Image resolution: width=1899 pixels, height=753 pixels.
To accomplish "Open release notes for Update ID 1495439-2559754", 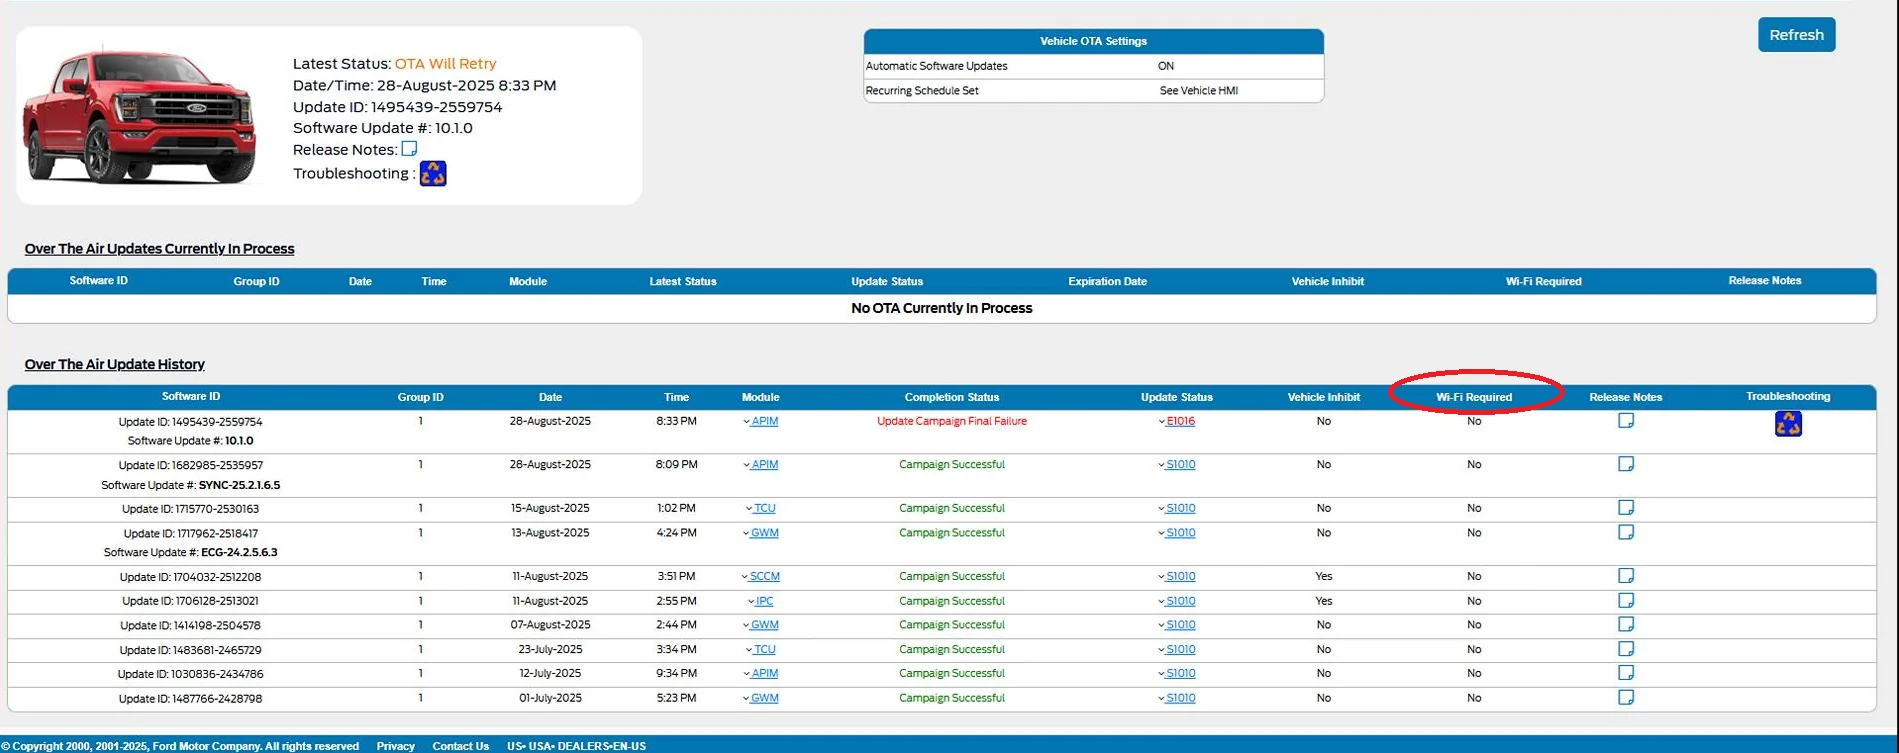I will point(1626,421).
